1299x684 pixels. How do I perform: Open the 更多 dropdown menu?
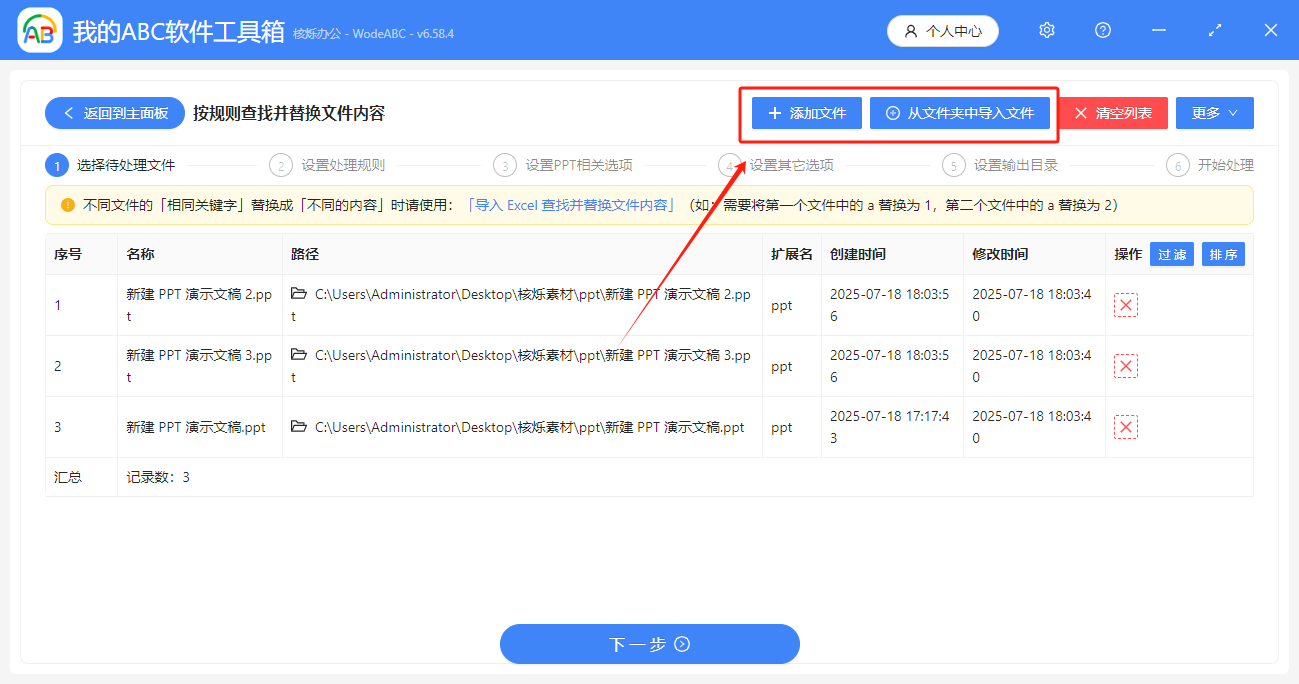(1213, 113)
